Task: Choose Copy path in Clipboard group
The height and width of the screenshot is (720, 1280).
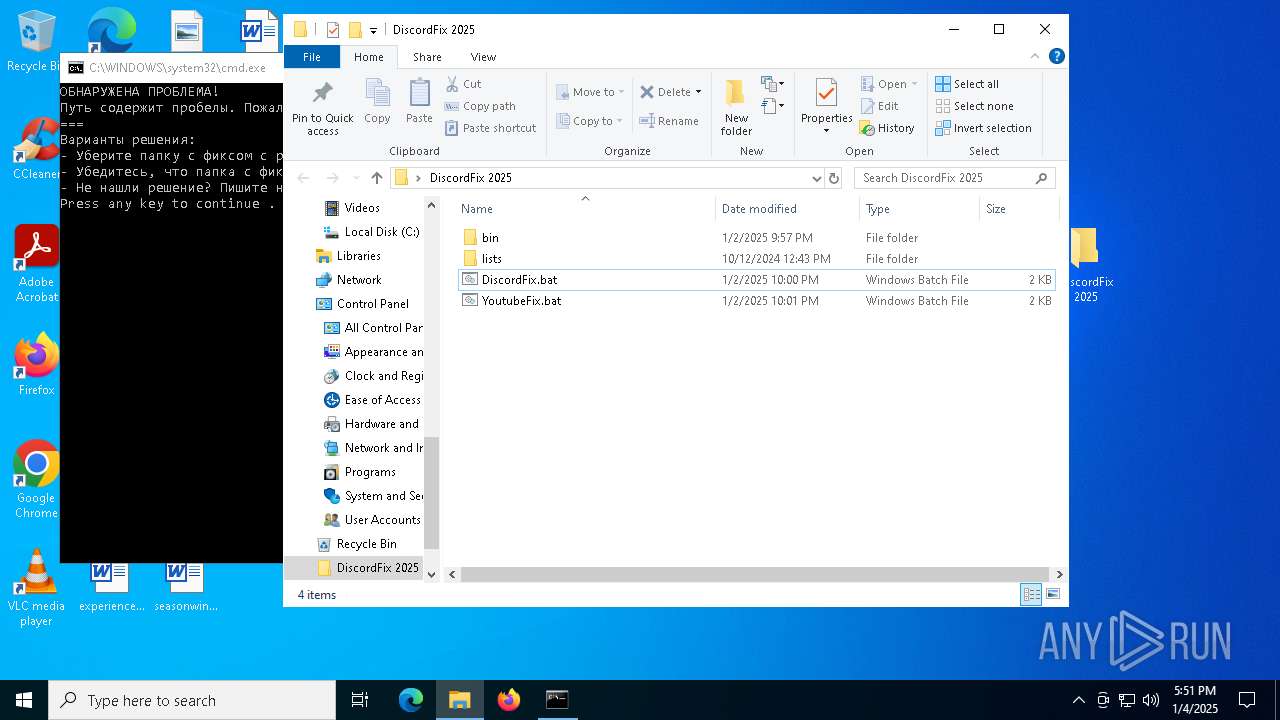Action: click(480, 106)
